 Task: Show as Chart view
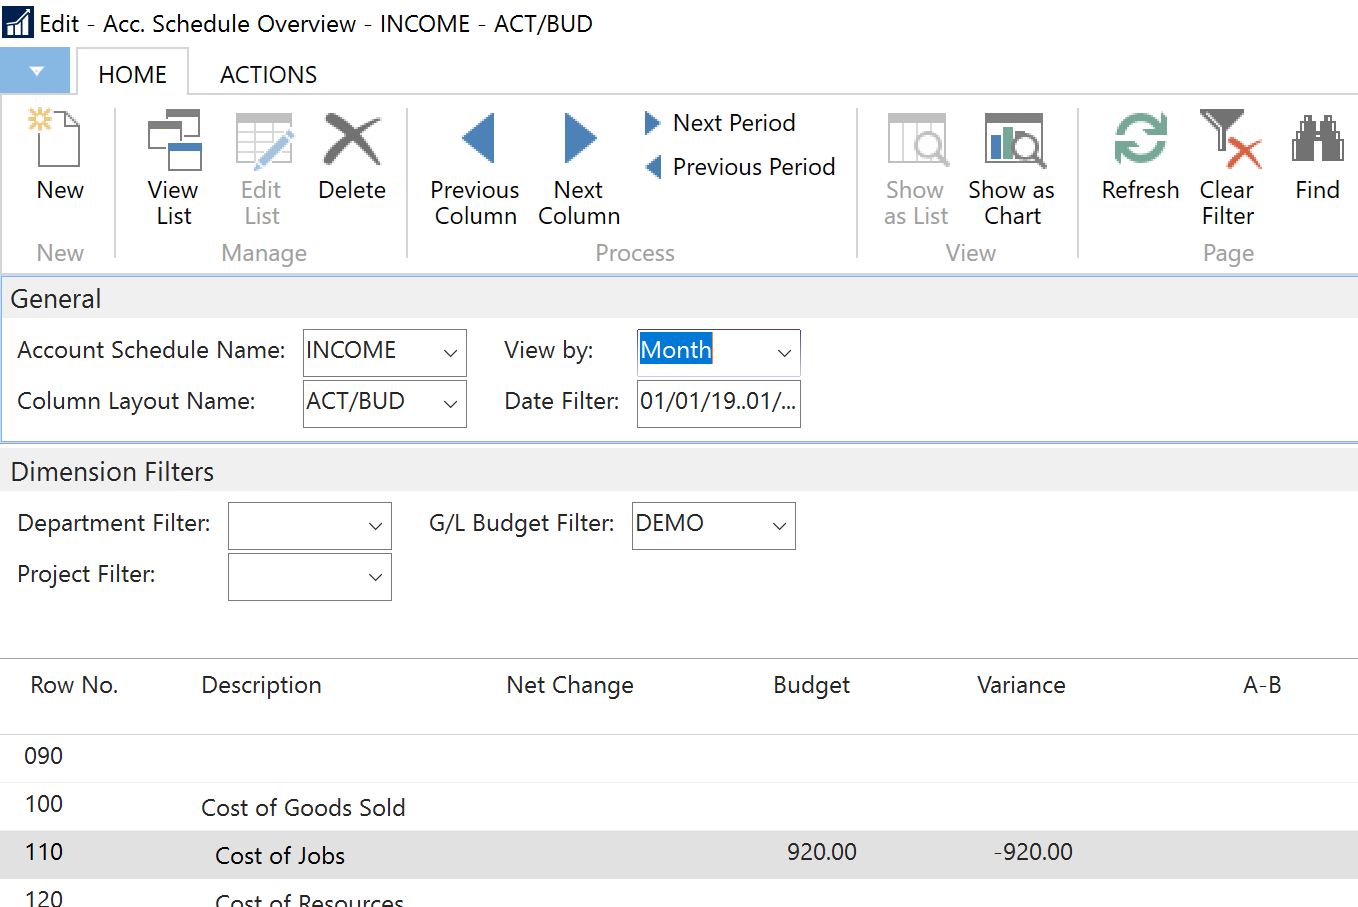coord(1012,166)
